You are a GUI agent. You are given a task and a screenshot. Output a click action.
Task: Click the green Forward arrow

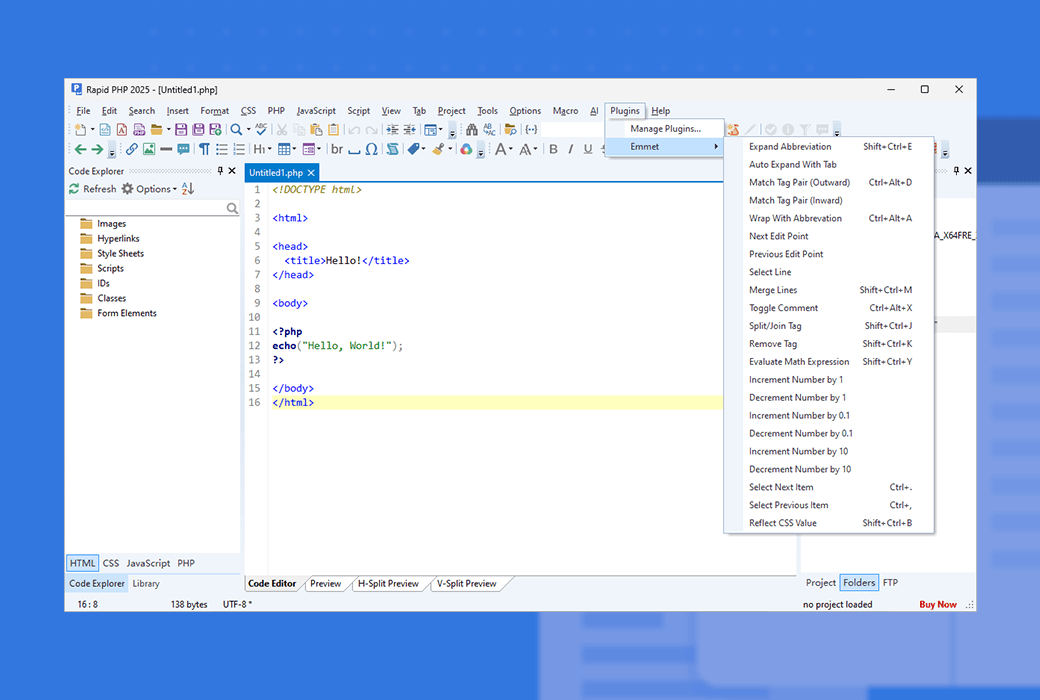(x=97, y=149)
